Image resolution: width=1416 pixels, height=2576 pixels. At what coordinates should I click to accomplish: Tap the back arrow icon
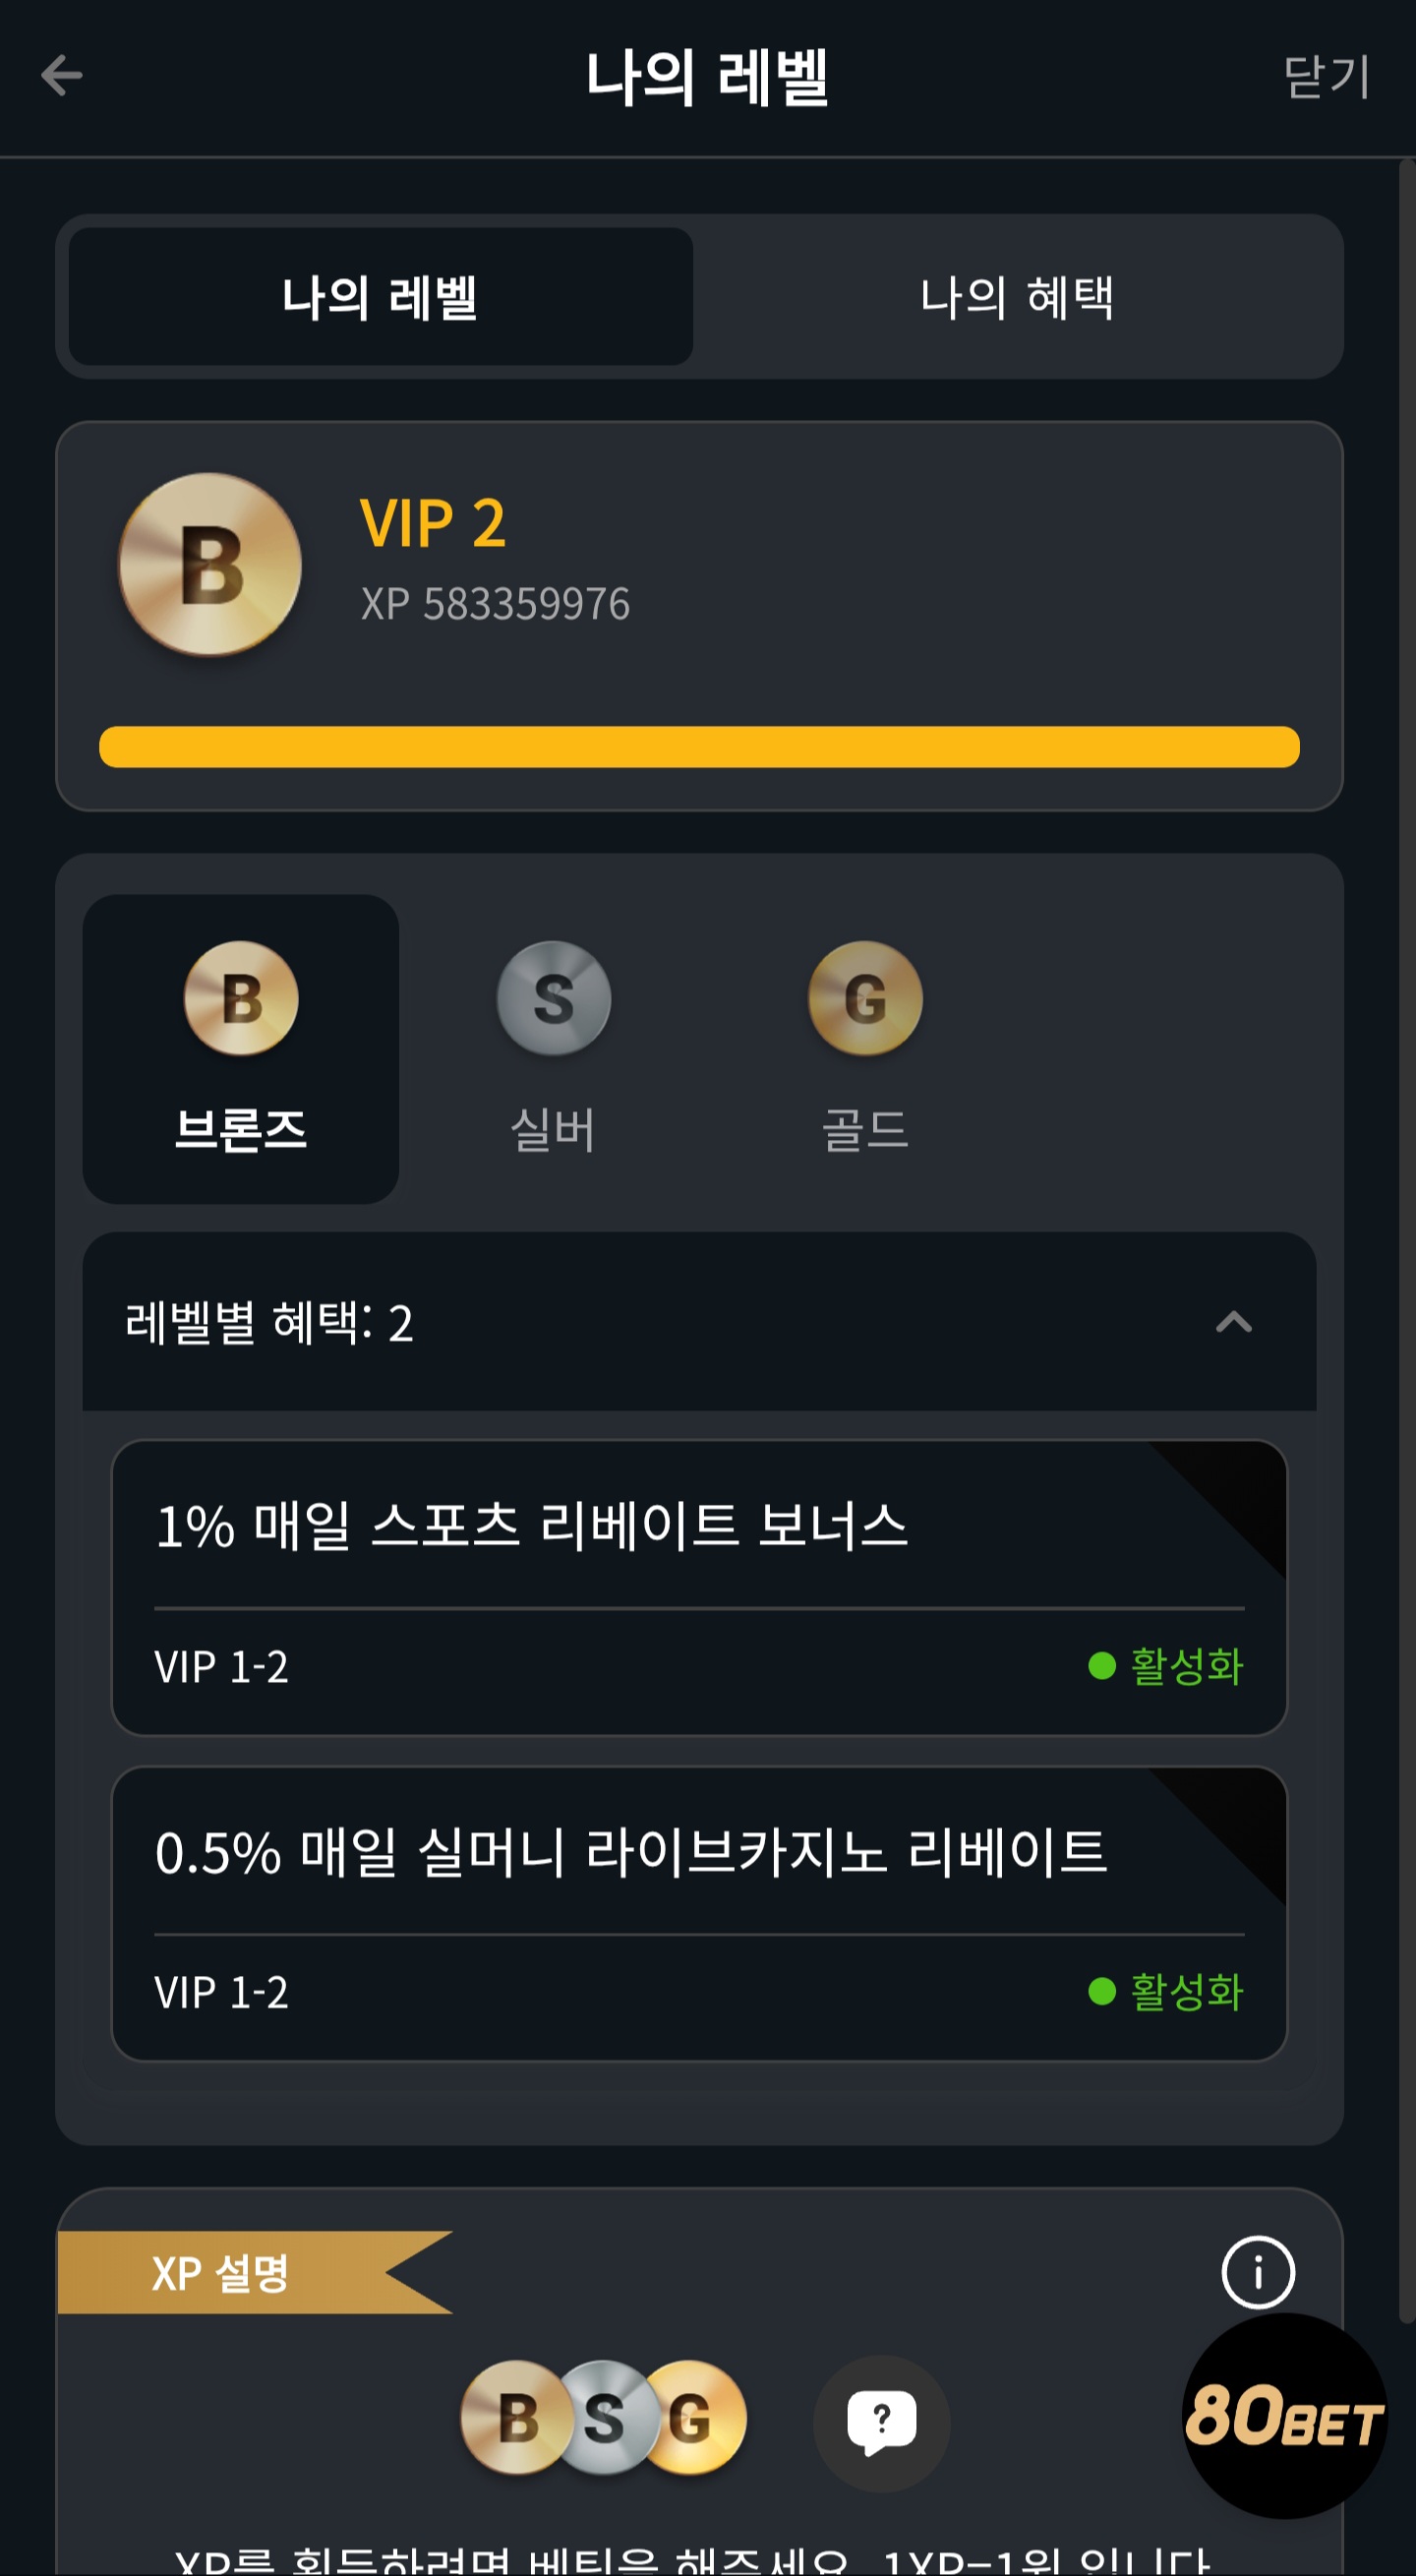pos(61,76)
